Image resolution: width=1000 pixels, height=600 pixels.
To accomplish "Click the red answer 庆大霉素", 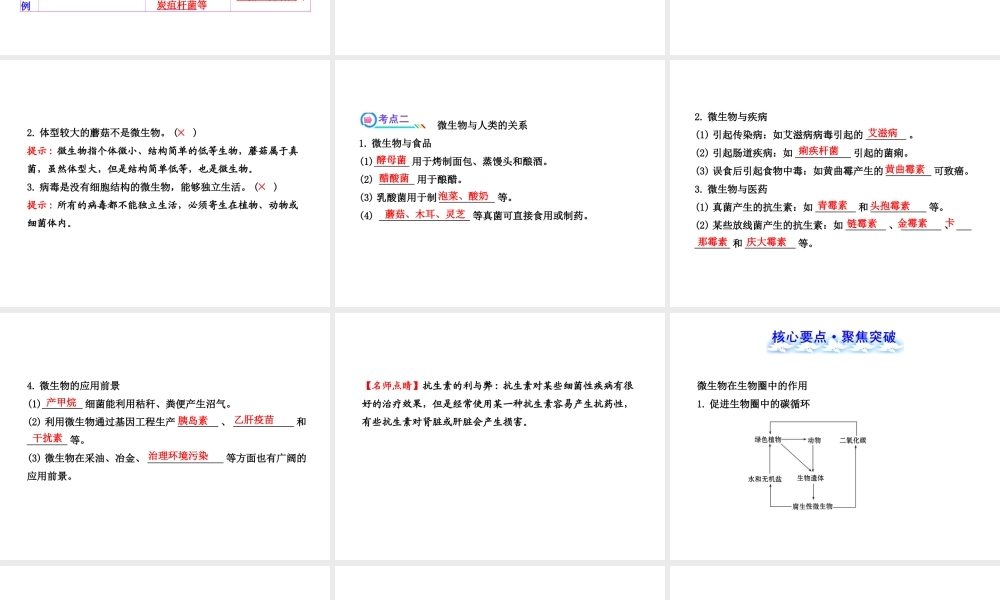I will point(766,242).
